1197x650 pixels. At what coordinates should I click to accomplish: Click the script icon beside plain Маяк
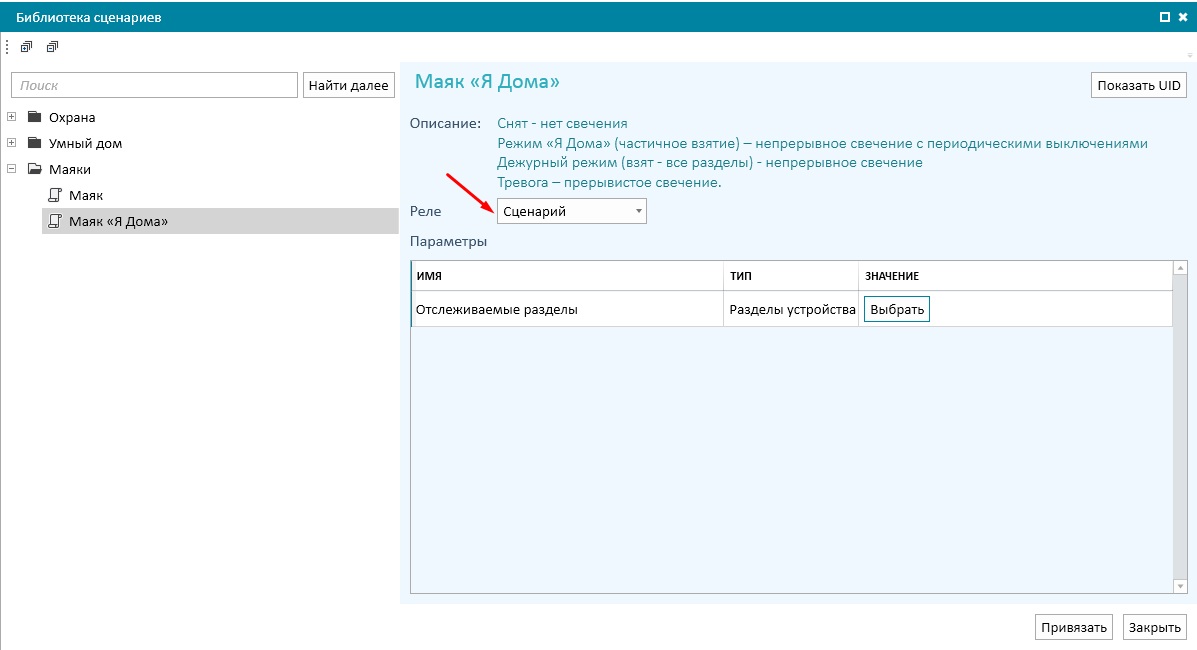(55, 195)
